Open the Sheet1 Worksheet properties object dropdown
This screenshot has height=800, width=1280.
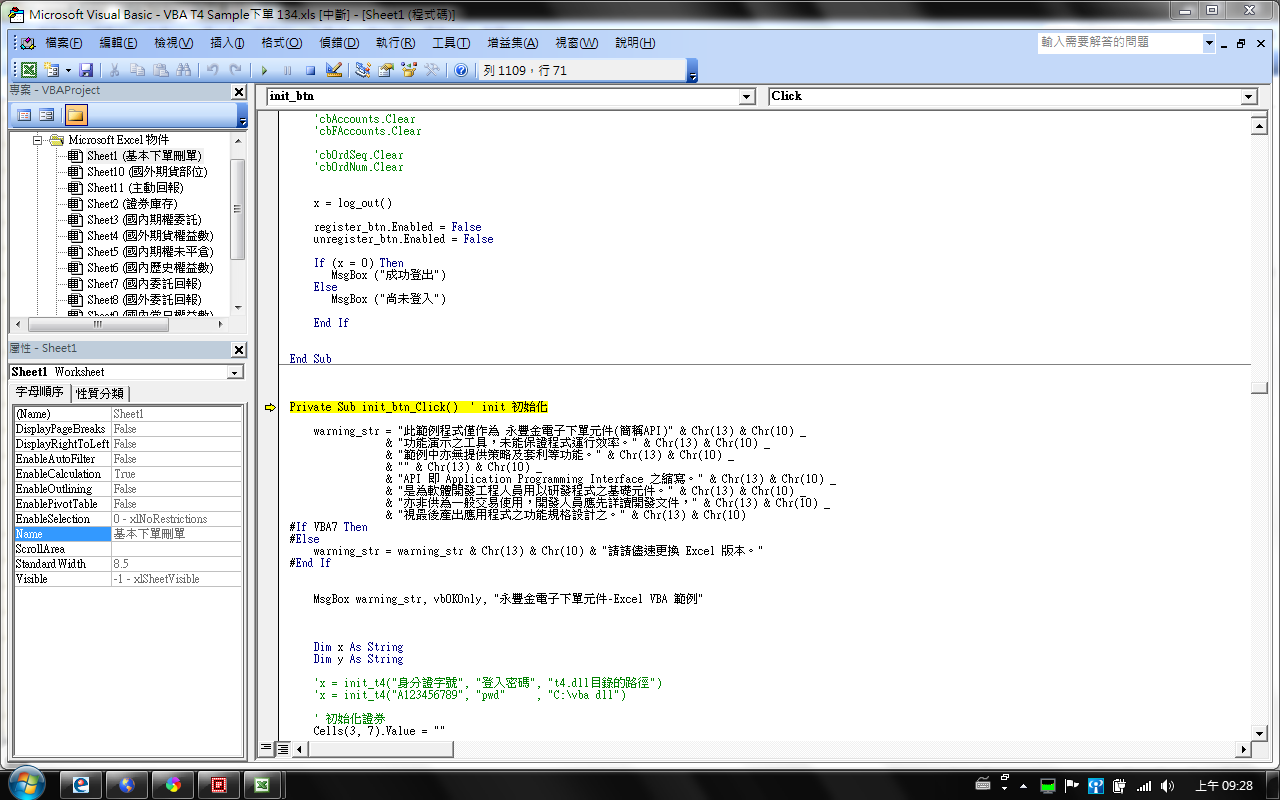click(x=235, y=373)
